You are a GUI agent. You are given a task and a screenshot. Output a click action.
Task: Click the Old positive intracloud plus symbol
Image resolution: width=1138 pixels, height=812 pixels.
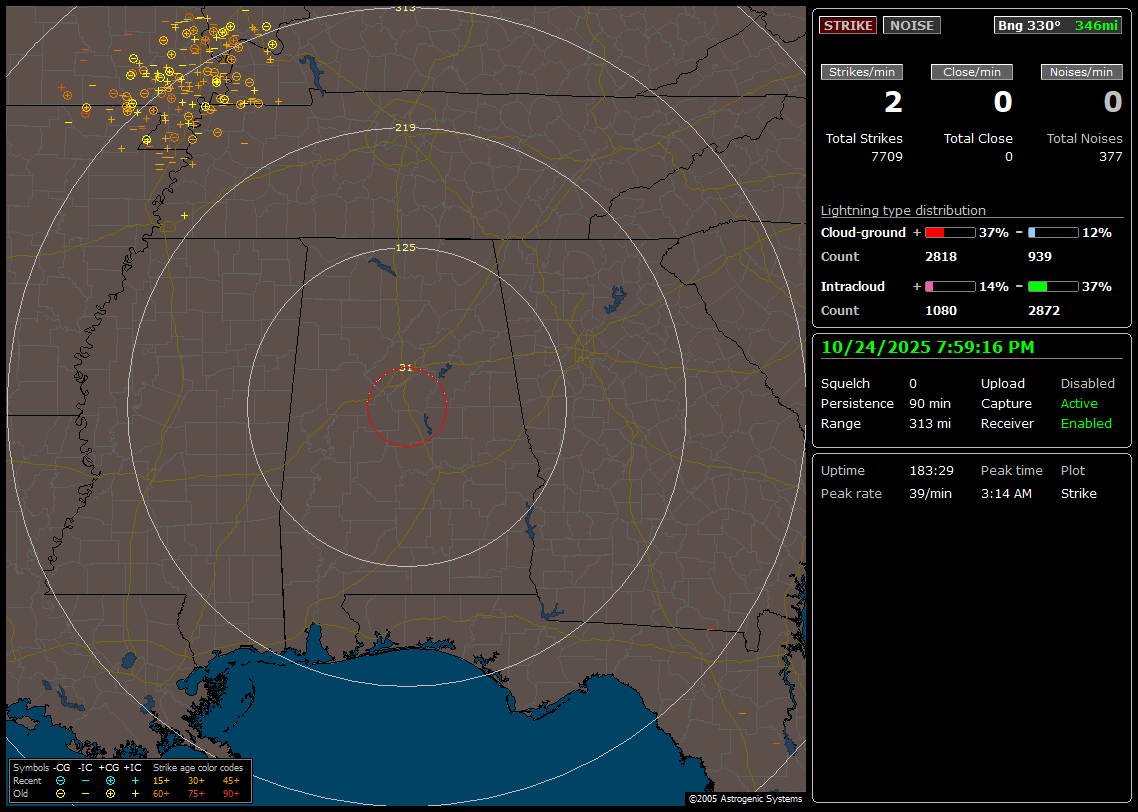pyautogui.click(x=135, y=793)
